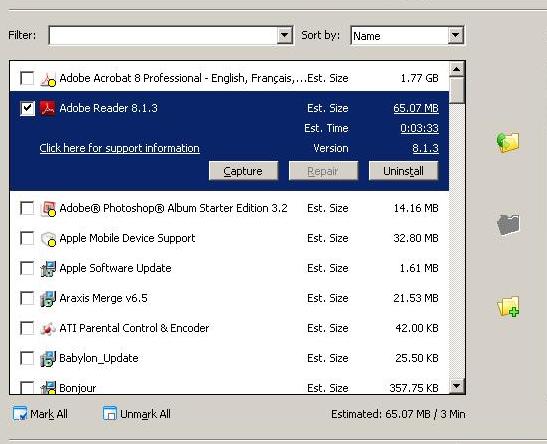
Task: Click the ATI Parental Control & Encoder icon
Action: coord(48,329)
